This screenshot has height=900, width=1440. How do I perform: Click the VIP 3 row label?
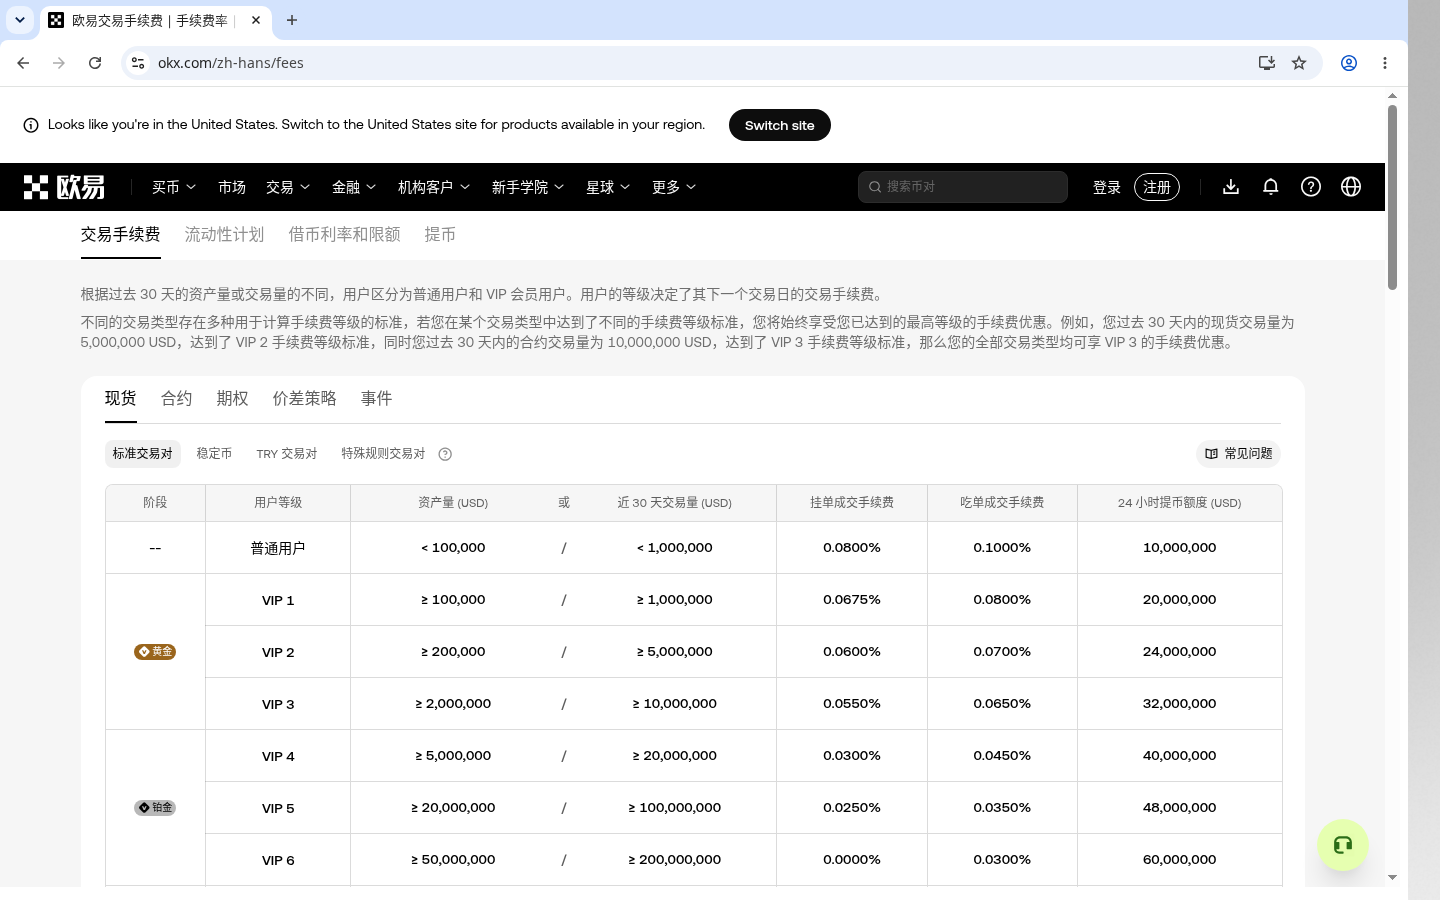[x=278, y=704]
